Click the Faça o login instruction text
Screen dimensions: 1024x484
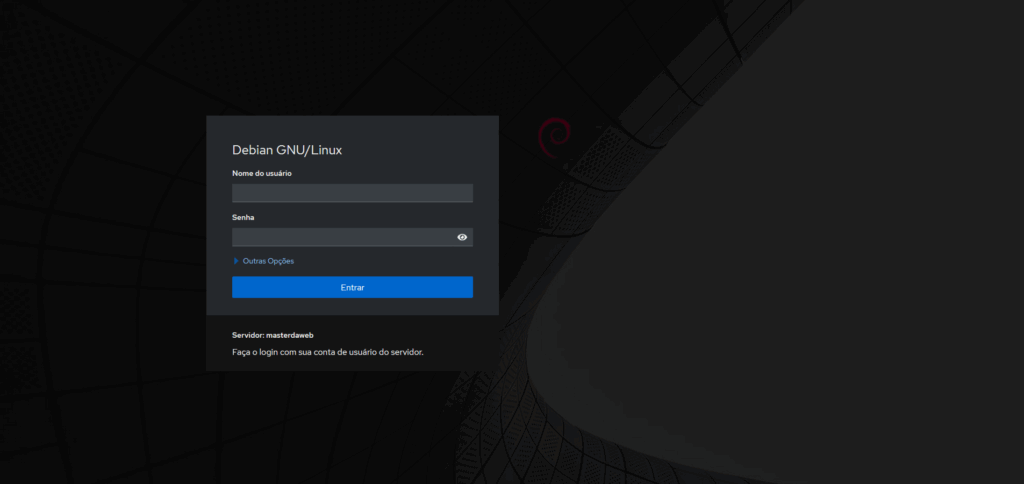point(328,352)
